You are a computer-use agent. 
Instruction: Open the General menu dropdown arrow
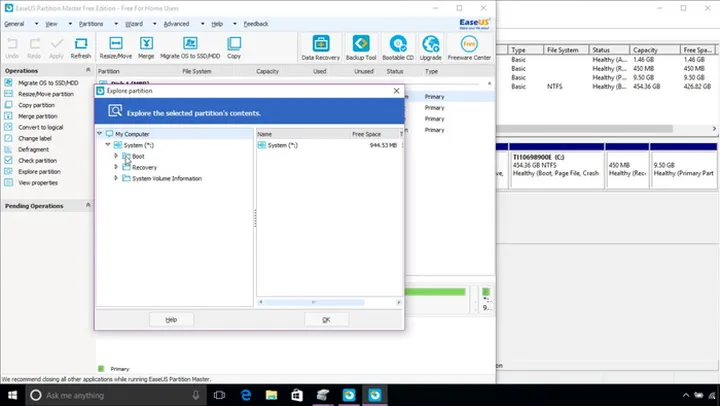click(36, 24)
